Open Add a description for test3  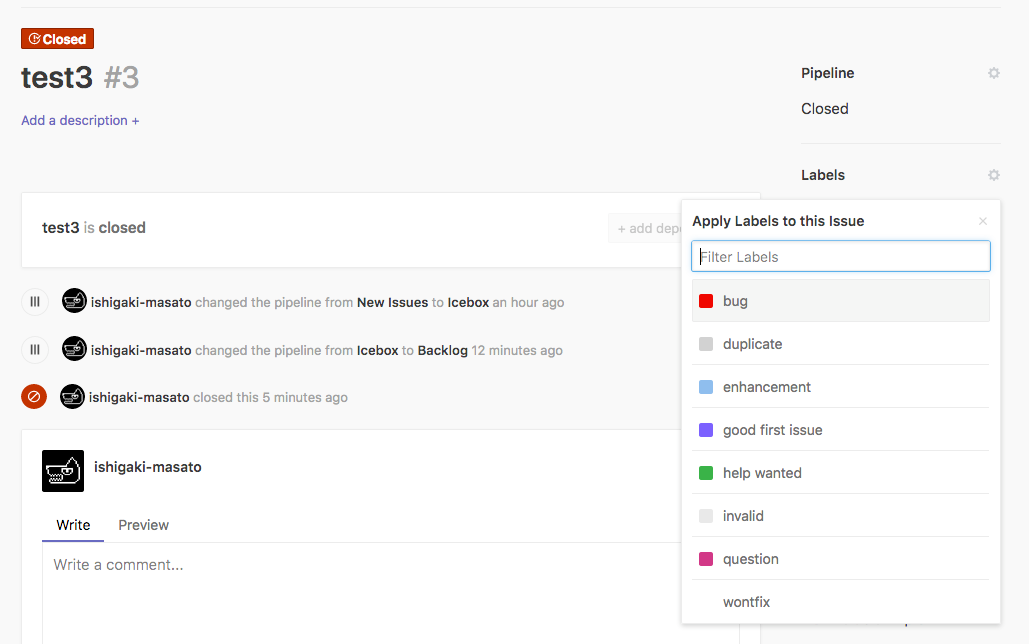(79, 119)
